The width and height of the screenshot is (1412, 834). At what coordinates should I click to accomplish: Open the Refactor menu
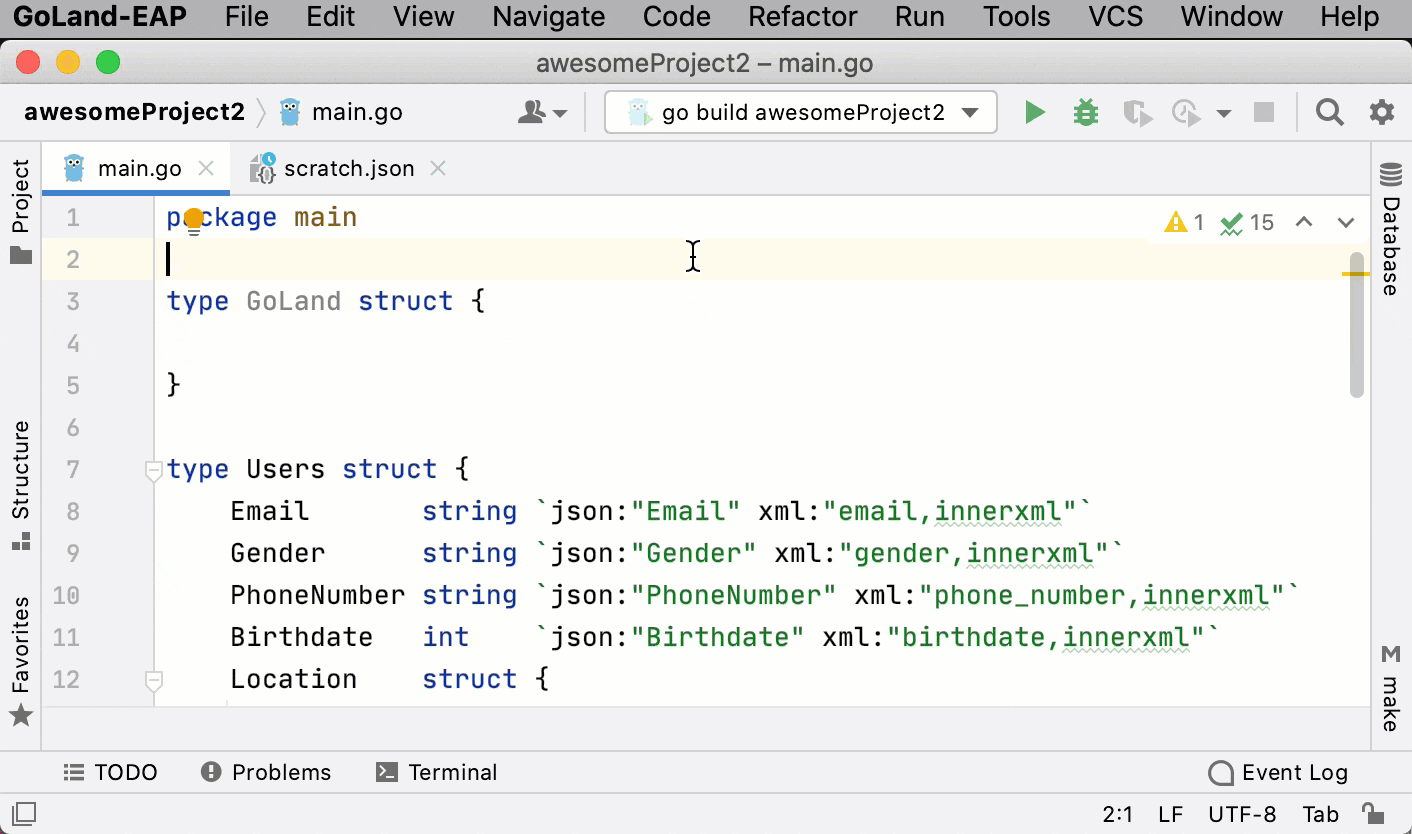pos(802,17)
